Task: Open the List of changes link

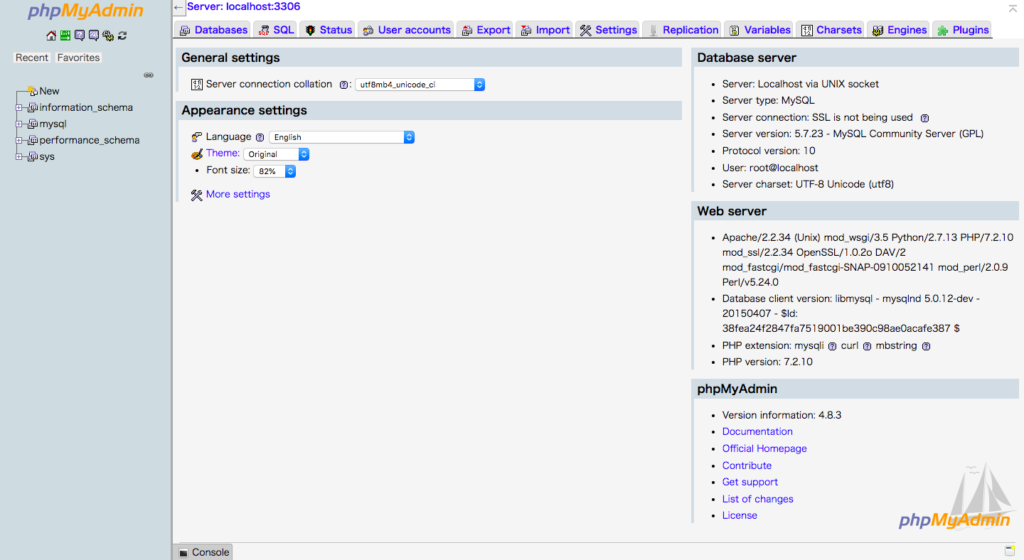Action: tap(758, 499)
